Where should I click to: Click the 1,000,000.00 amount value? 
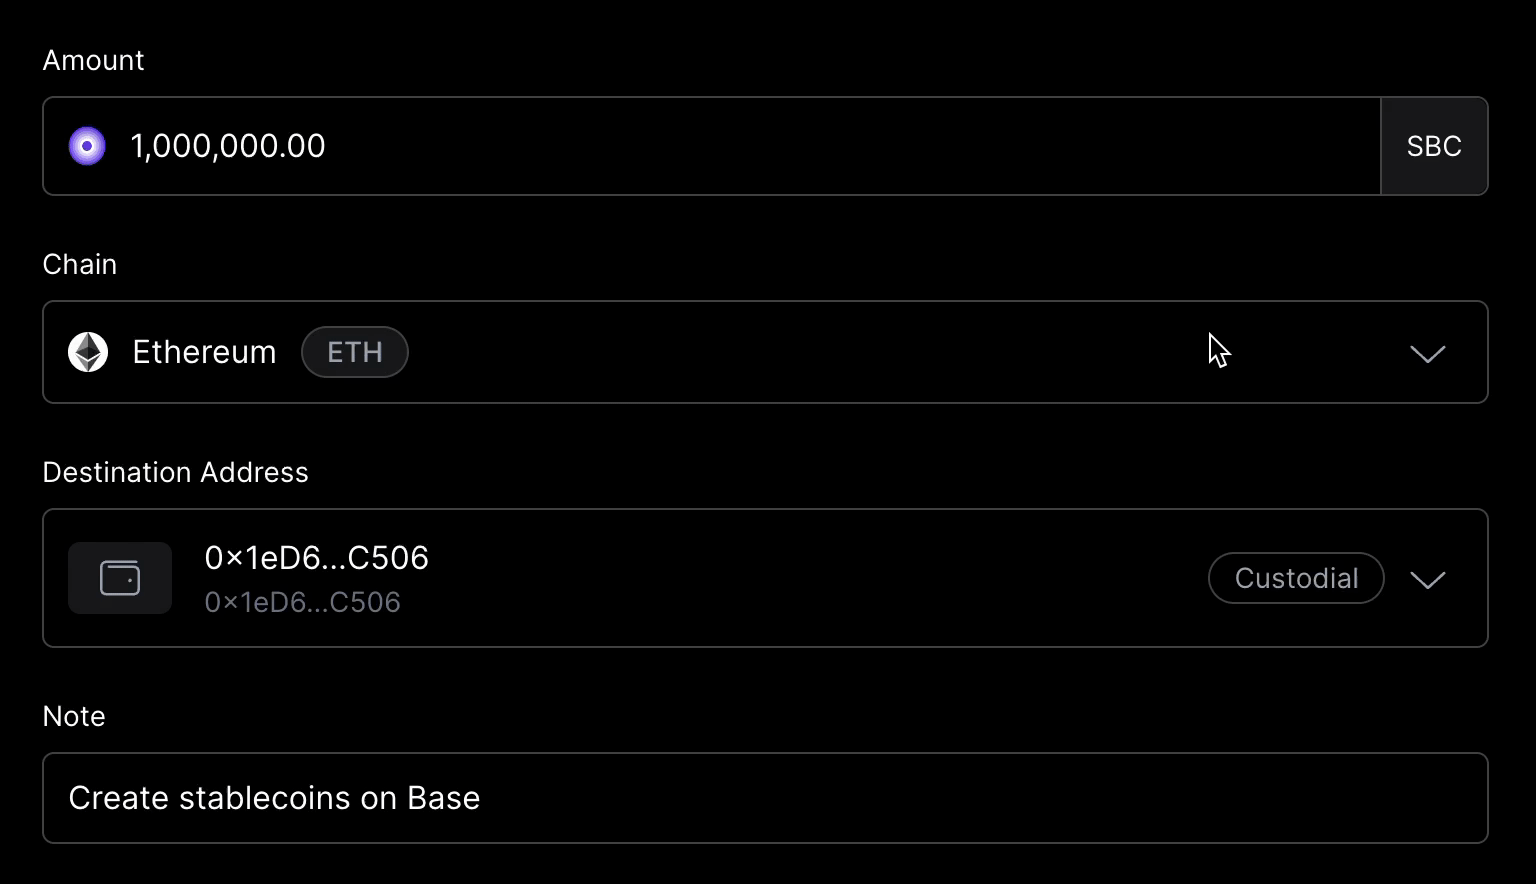pyautogui.click(x=228, y=146)
